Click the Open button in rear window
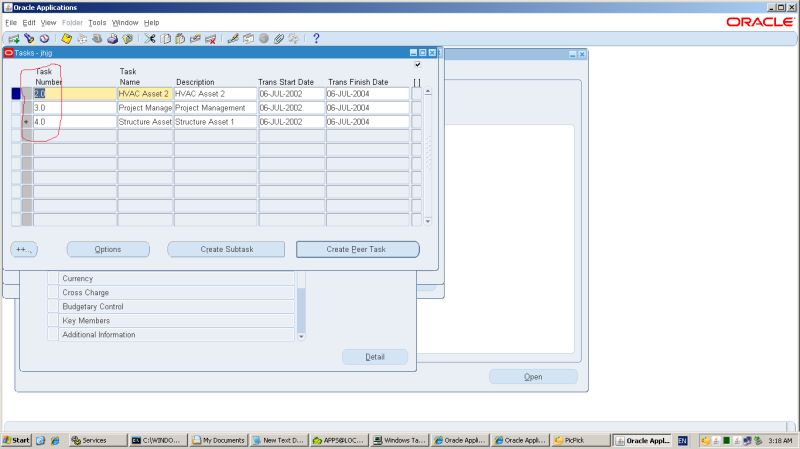Viewport: 800px width, 449px height. pyautogui.click(x=533, y=377)
